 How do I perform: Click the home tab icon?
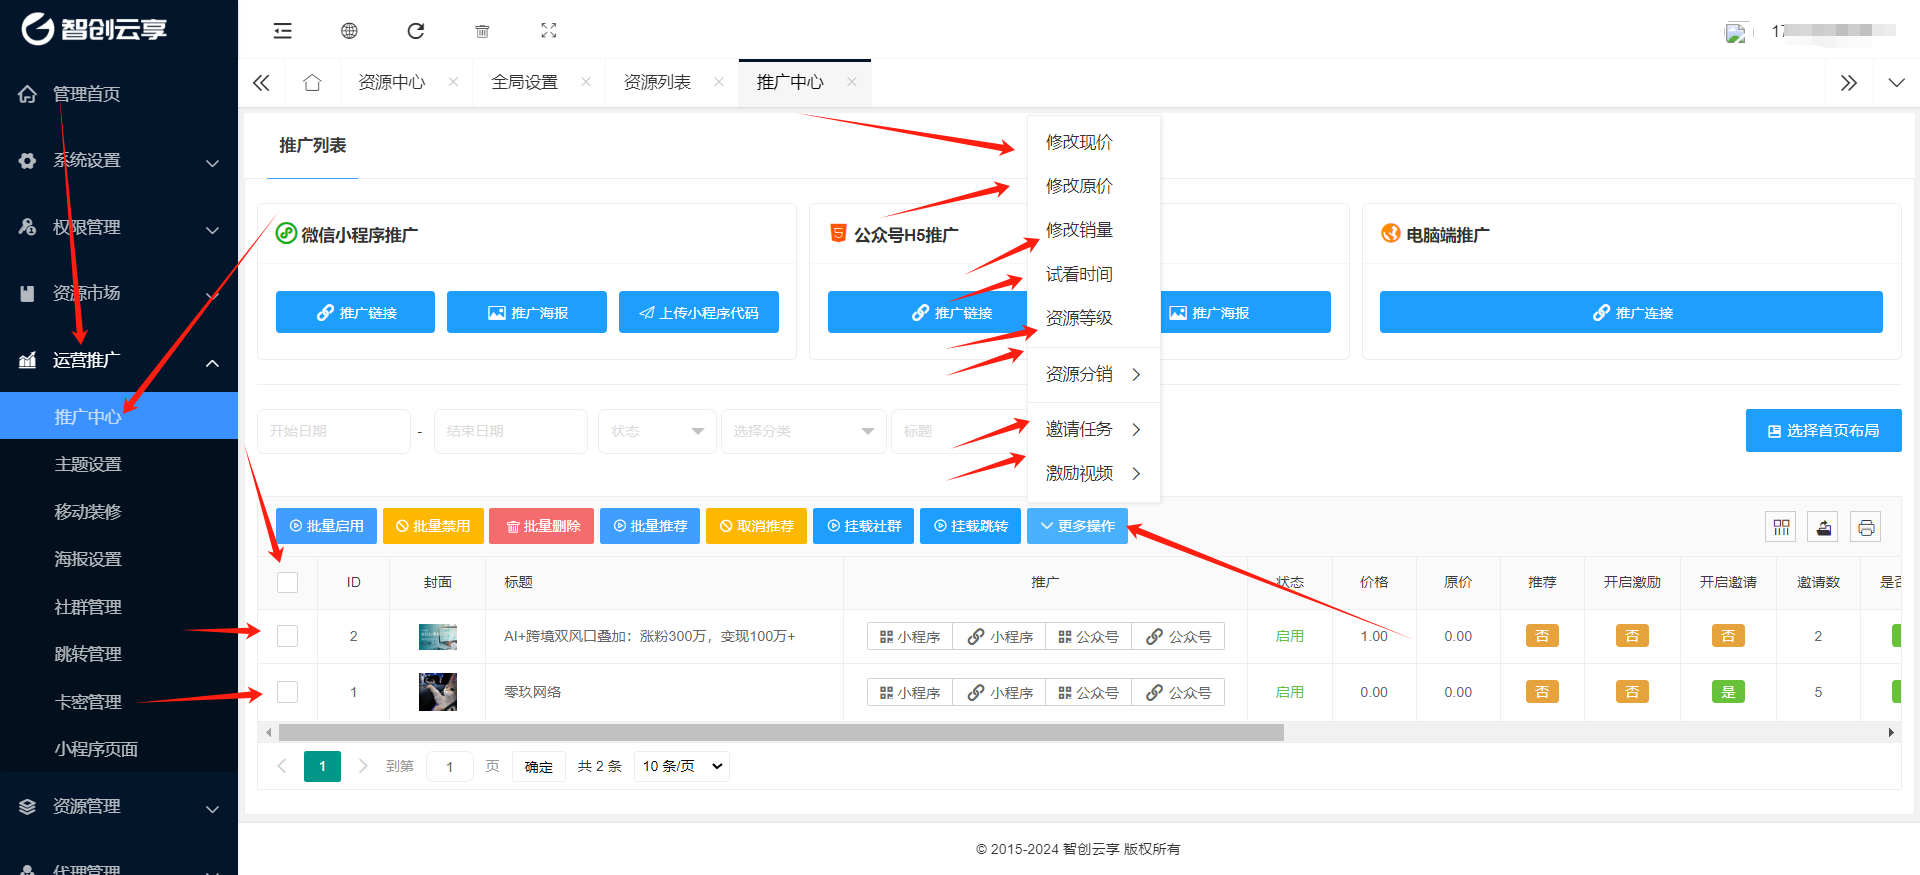coord(312,83)
